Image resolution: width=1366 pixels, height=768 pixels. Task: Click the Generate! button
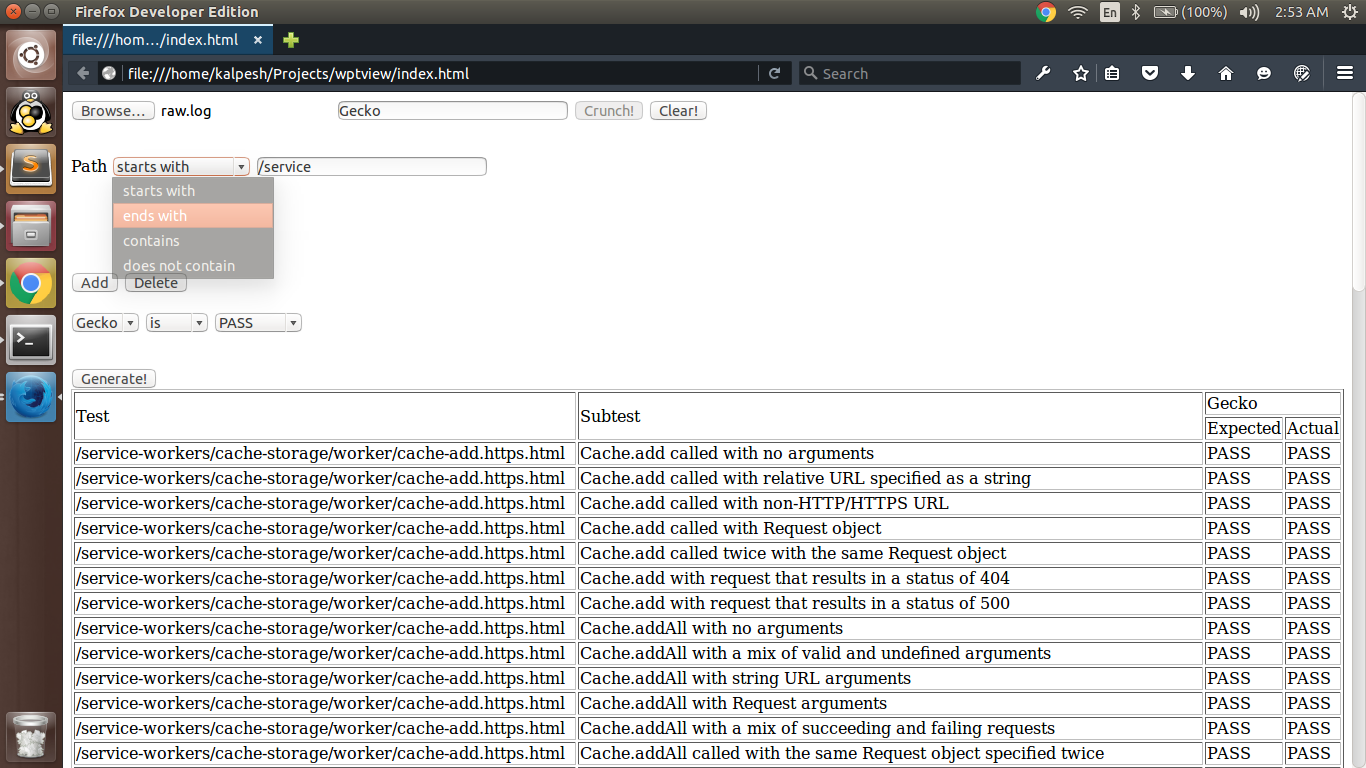[114, 379]
